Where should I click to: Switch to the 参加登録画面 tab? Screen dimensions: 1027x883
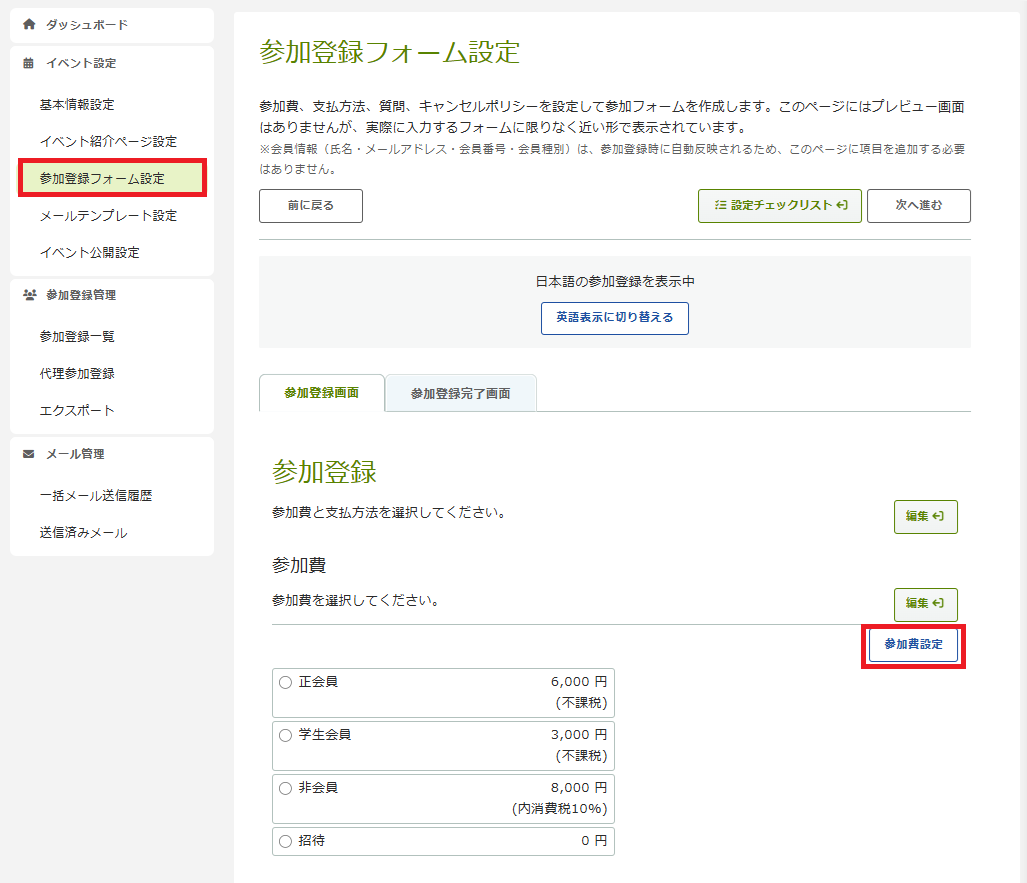coord(321,393)
